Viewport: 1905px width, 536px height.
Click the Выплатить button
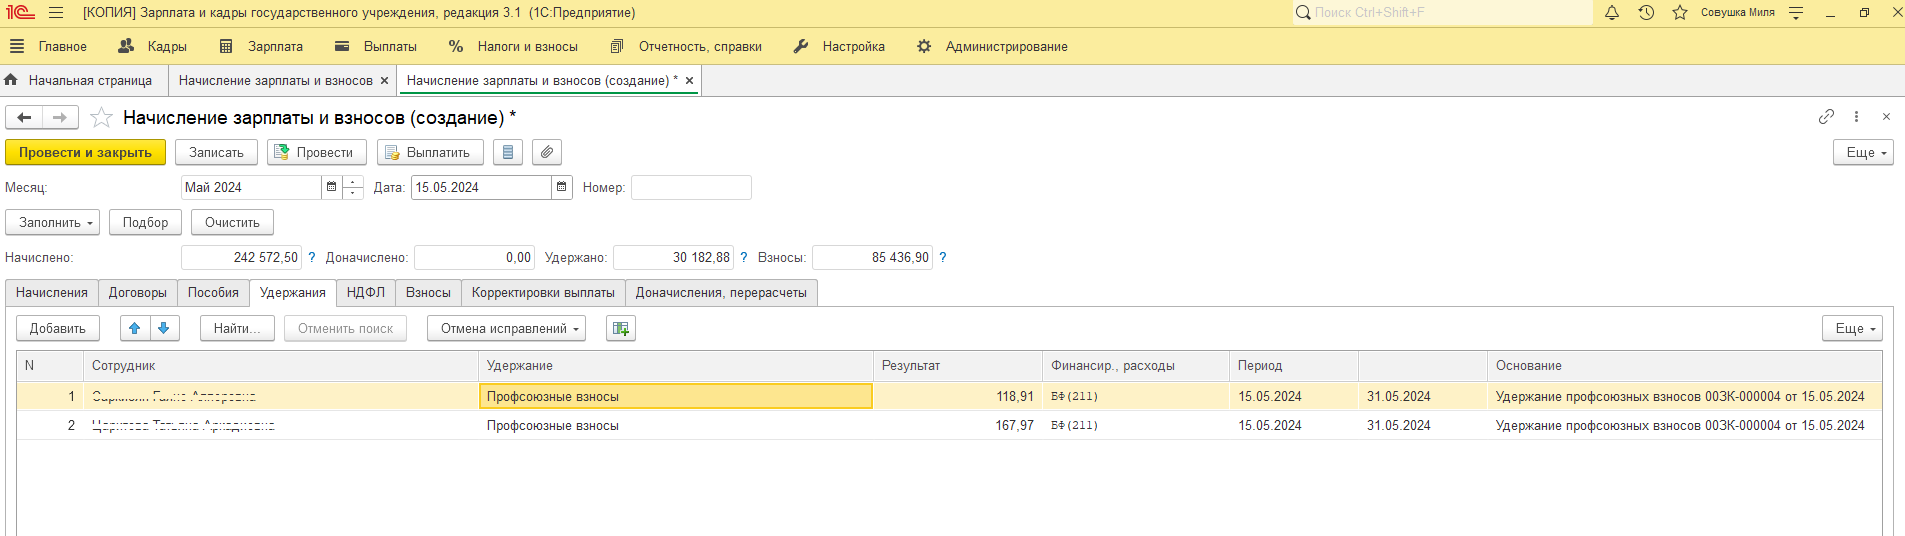tap(430, 152)
